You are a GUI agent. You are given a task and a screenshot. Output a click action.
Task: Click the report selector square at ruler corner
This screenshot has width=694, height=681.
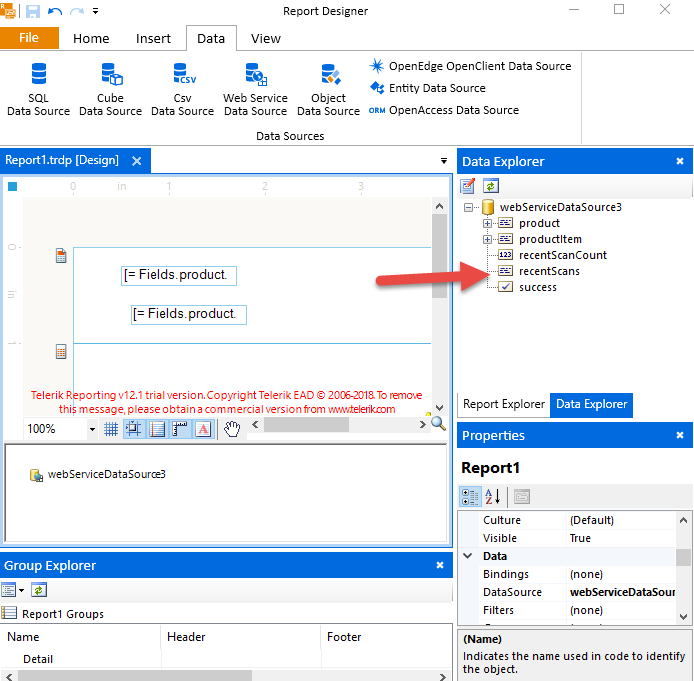[12, 187]
